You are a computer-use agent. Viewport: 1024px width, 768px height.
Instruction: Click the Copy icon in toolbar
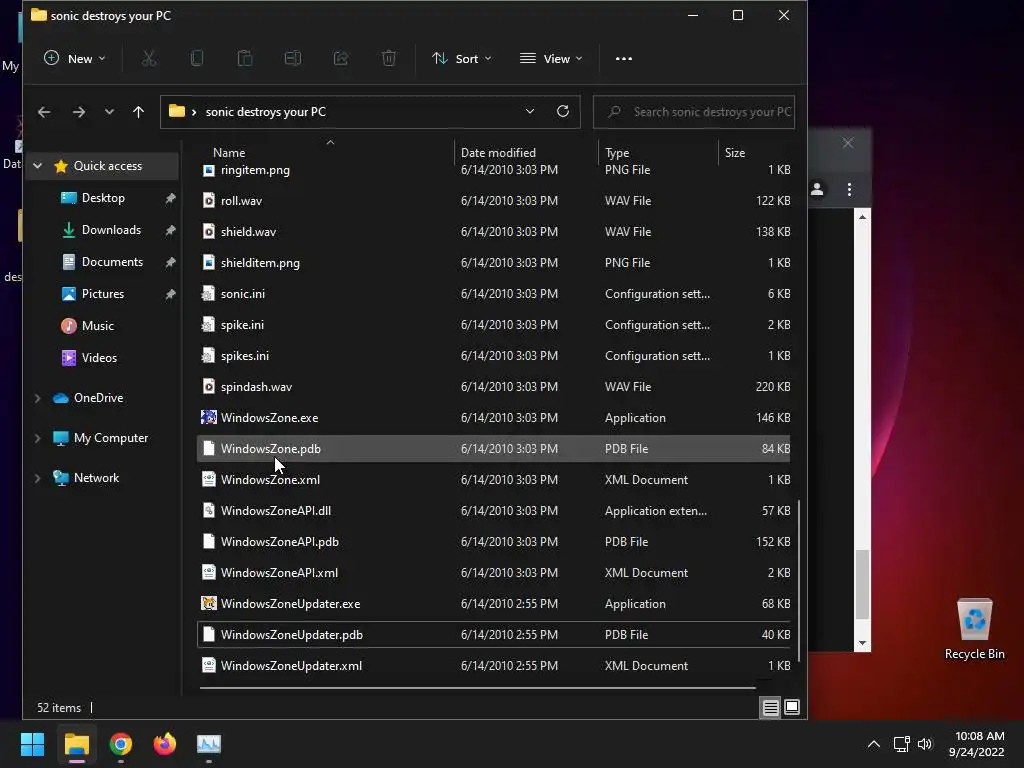(197, 59)
